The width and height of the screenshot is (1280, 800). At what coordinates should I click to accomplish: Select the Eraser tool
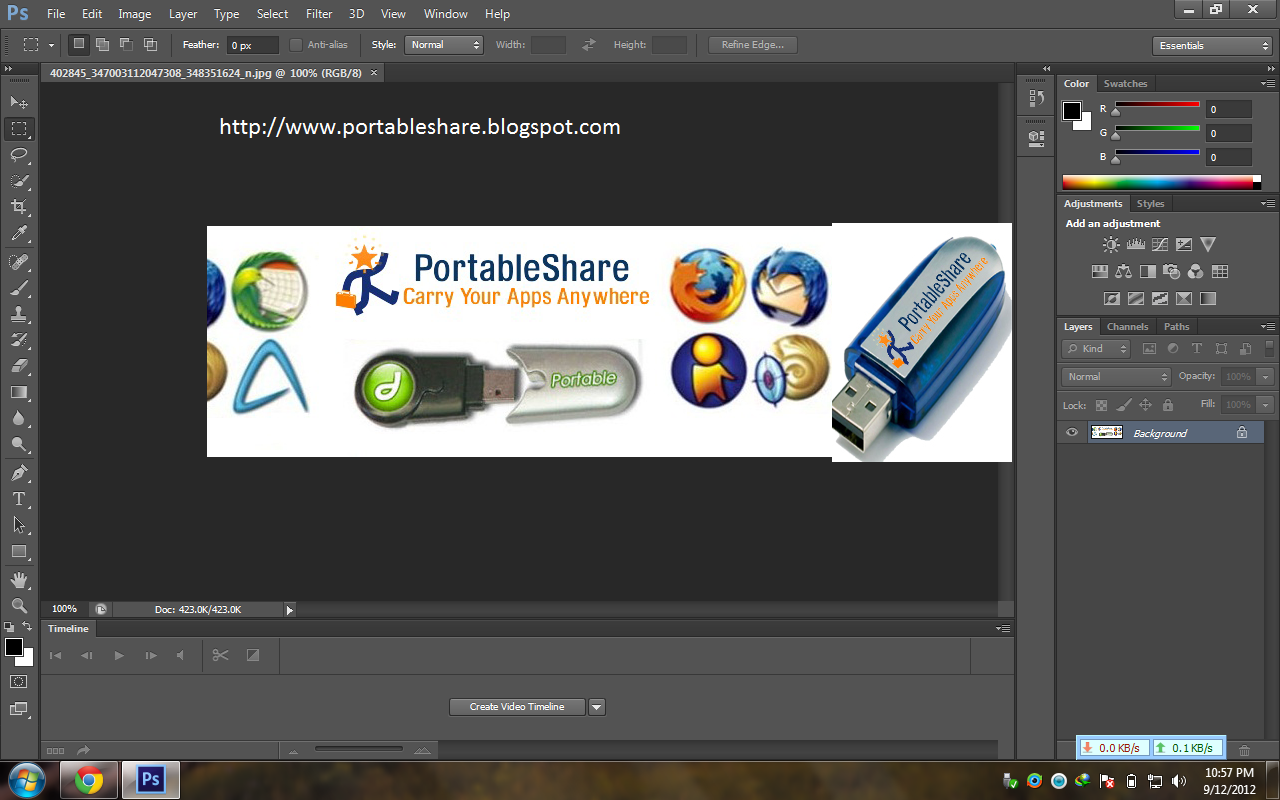19,366
